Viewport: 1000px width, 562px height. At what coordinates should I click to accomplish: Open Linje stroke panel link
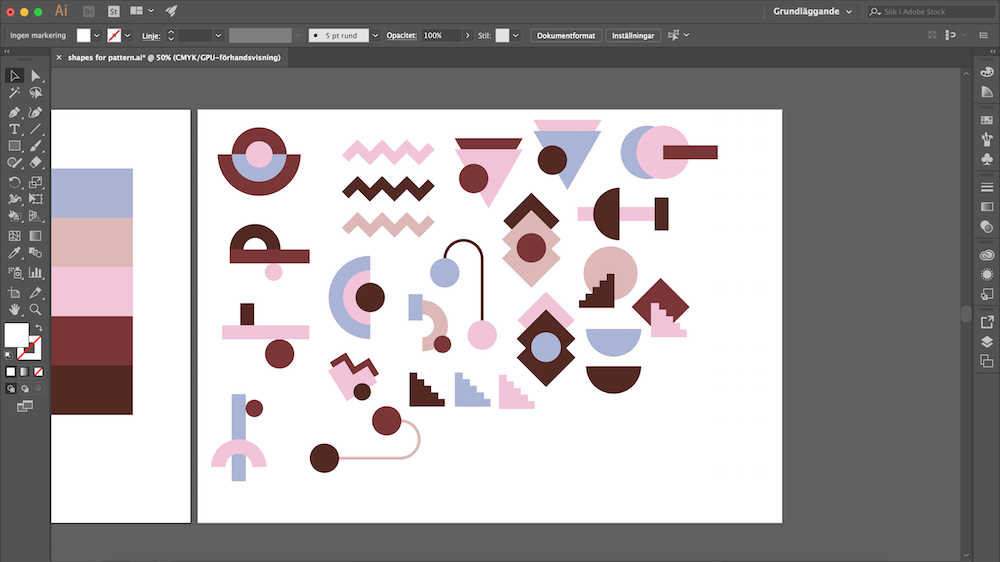tap(151, 36)
